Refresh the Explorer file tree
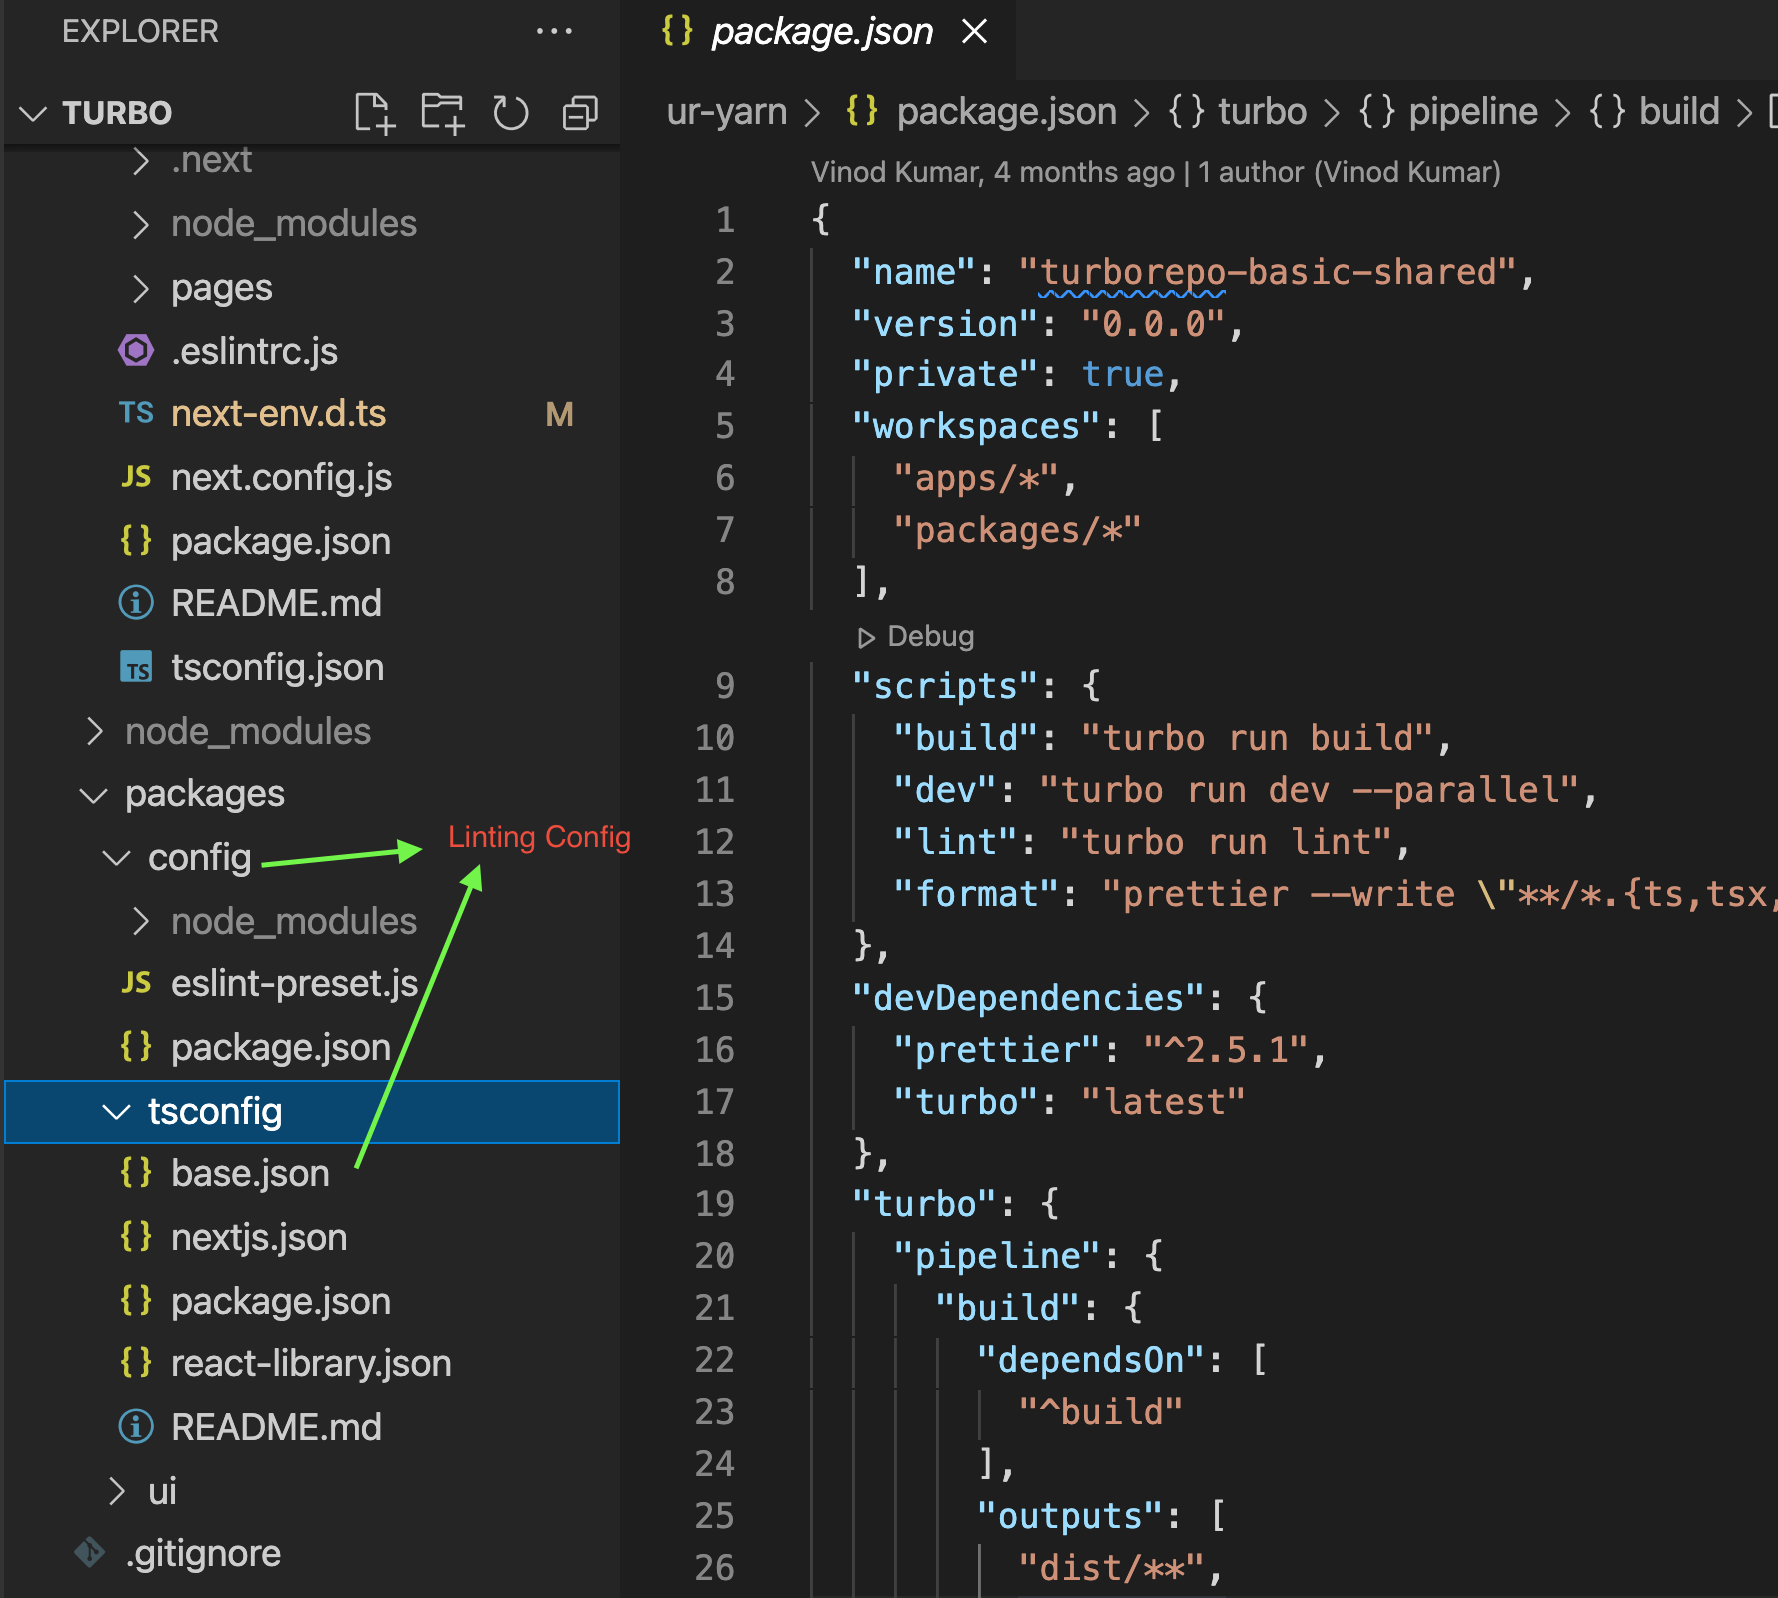The height and width of the screenshot is (1598, 1778). pos(511,112)
